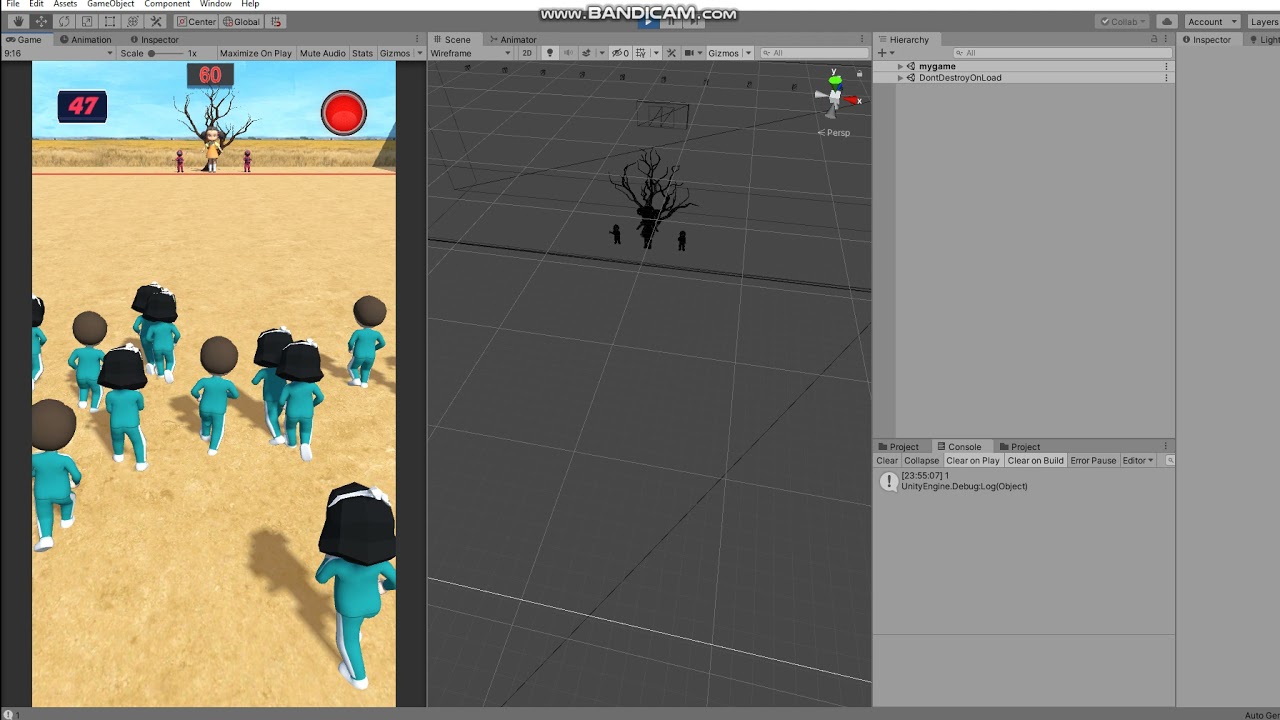Open the Account dropdown
This screenshot has width=1280, height=720.
tap(1212, 21)
